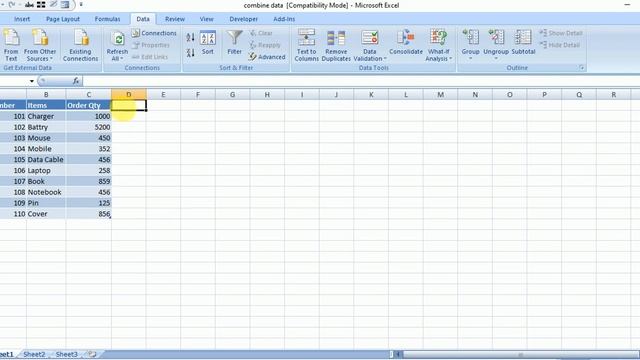
Task: Open From Other Sources menu
Action: pos(40,45)
